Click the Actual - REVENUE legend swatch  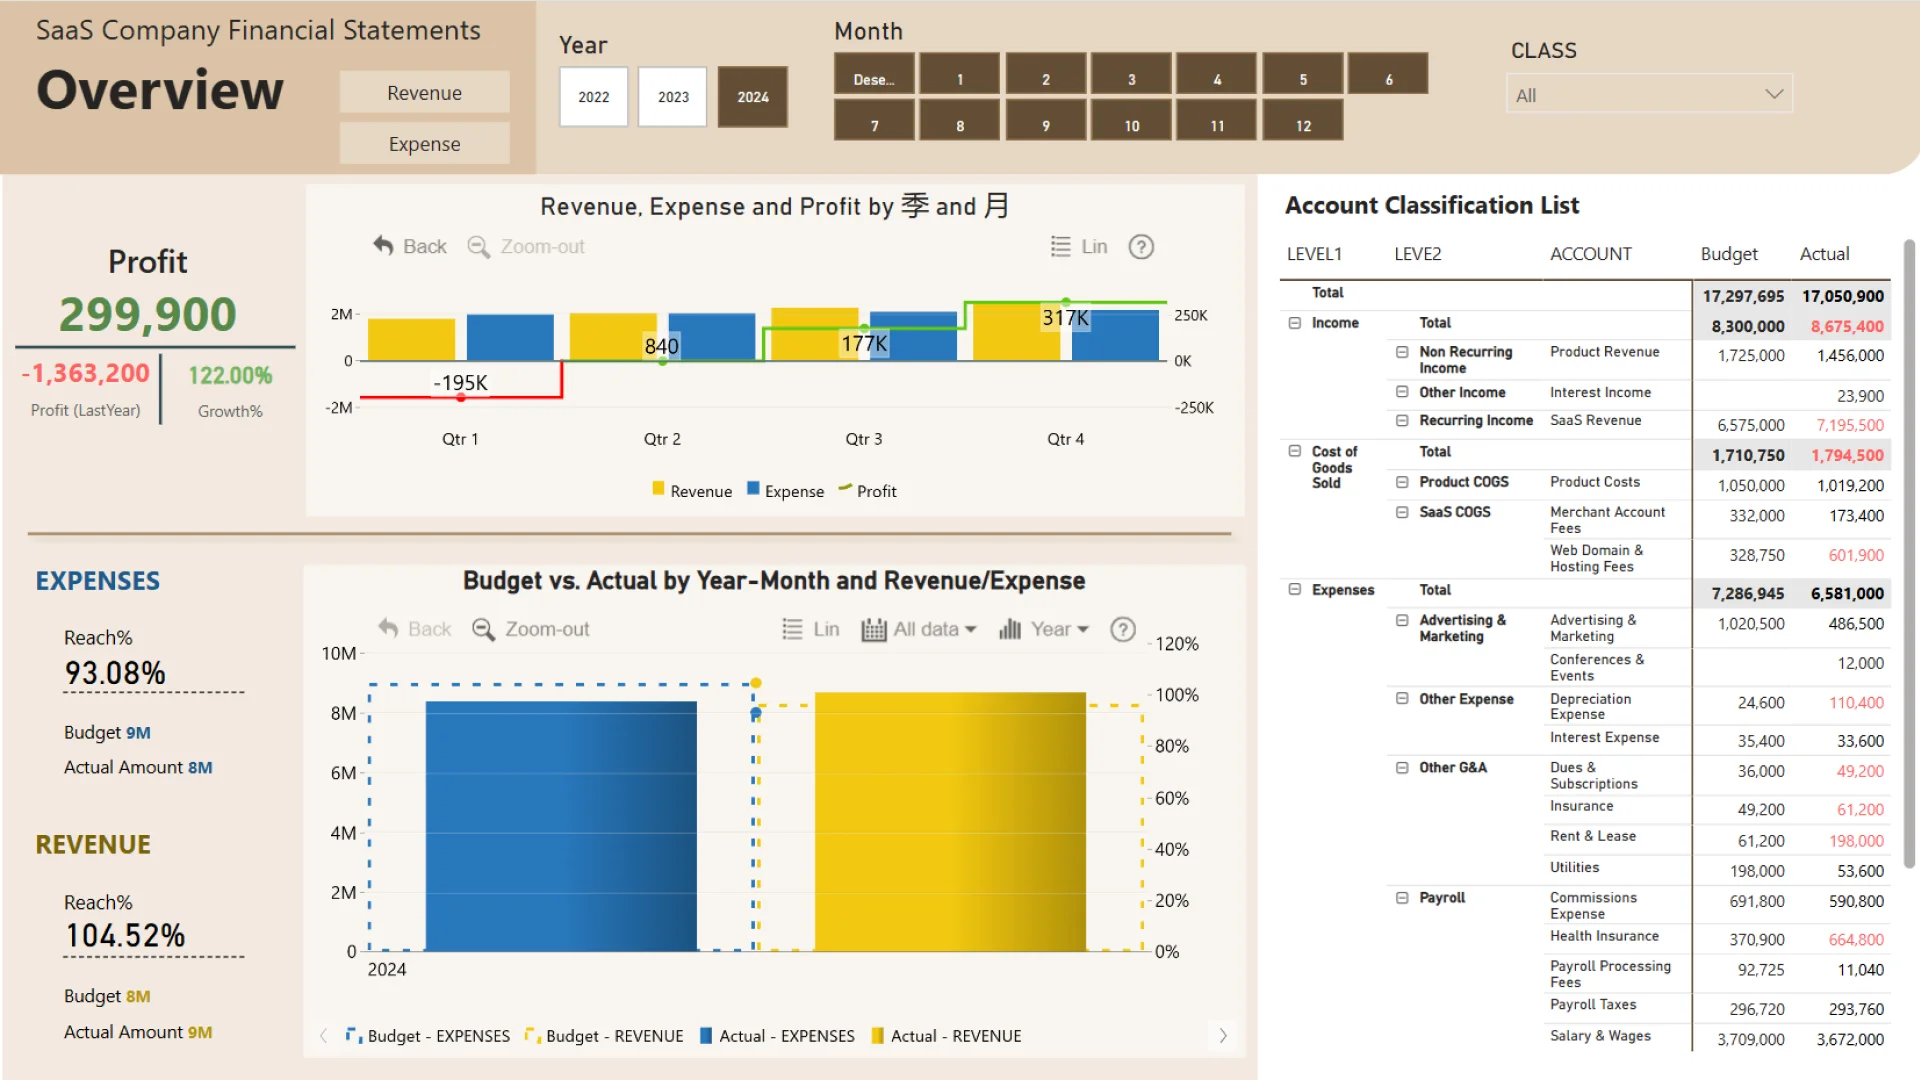(878, 1036)
